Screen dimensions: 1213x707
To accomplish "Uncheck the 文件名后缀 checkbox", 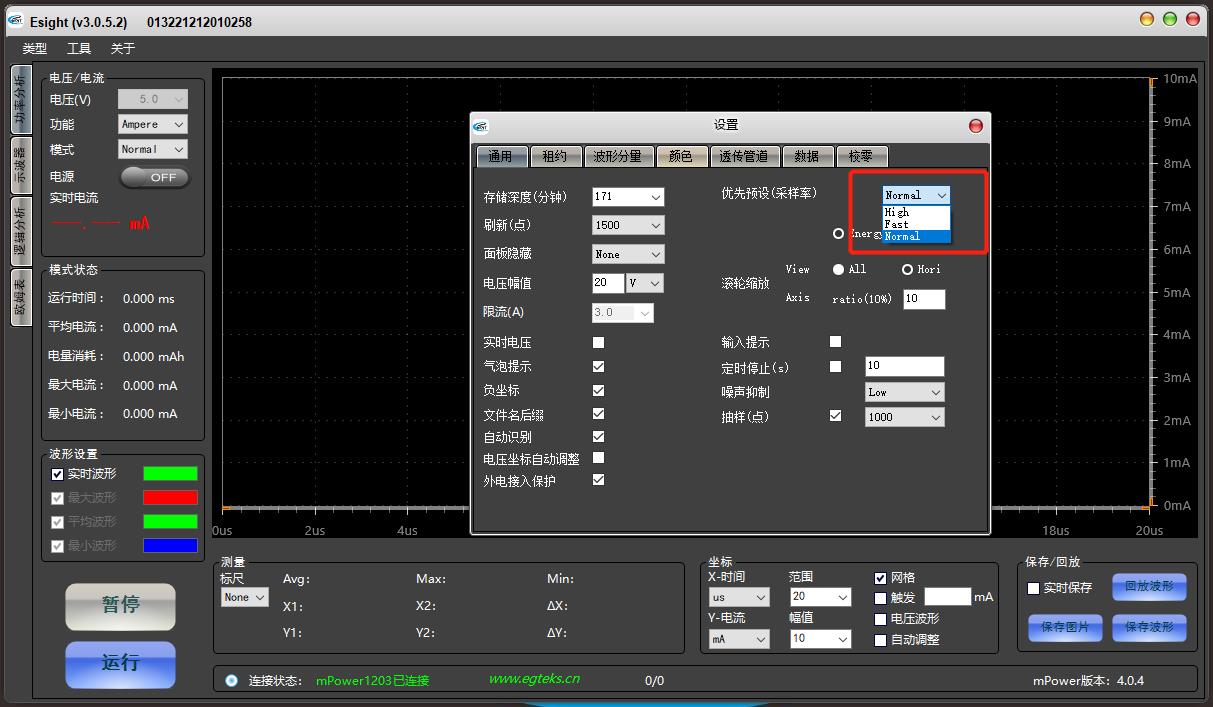I will tap(598, 413).
